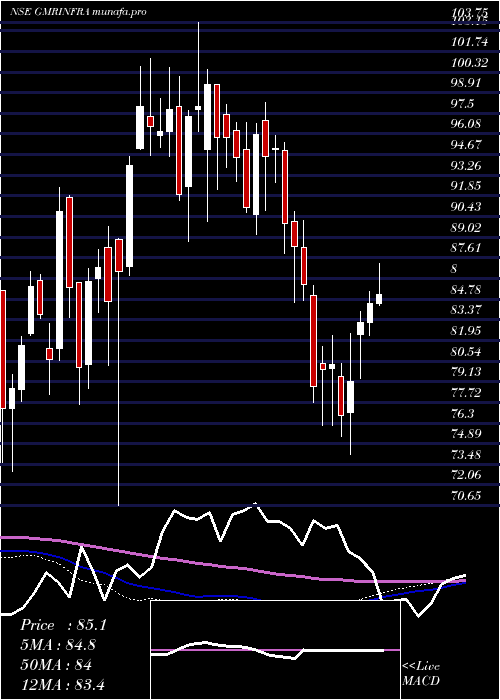Click the 74.89 axis value
Viewport: 500px width, 700px height.
point(466,434)
